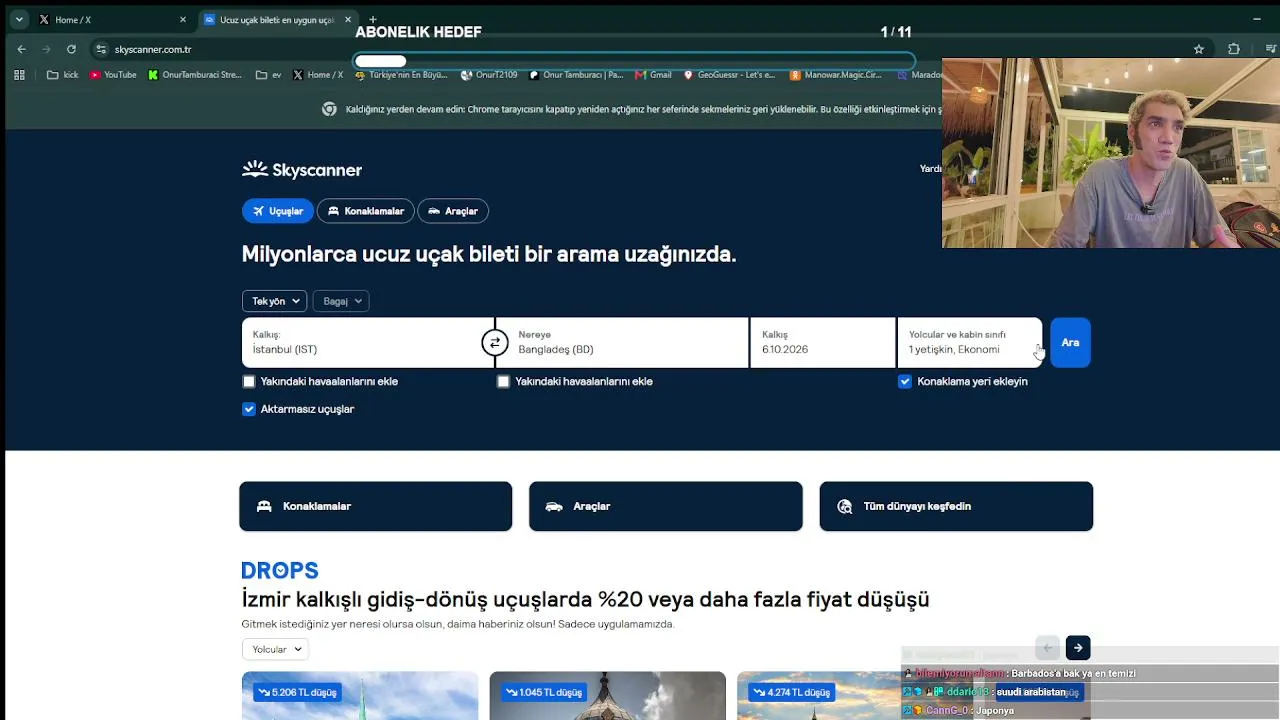
Task: Open the Yolcular dropdown under Drops
Action: pos(276,649)
